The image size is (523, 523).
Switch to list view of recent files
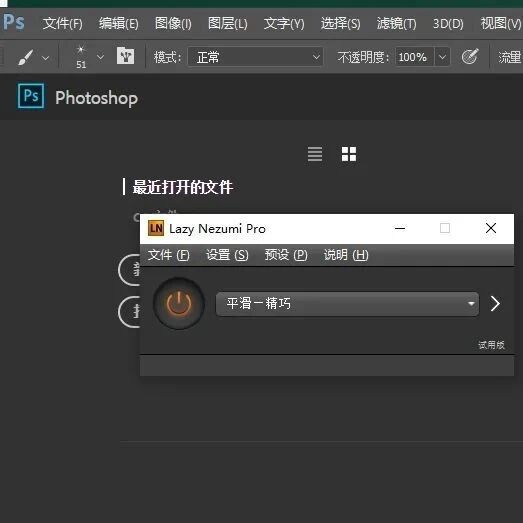[315, 154]
